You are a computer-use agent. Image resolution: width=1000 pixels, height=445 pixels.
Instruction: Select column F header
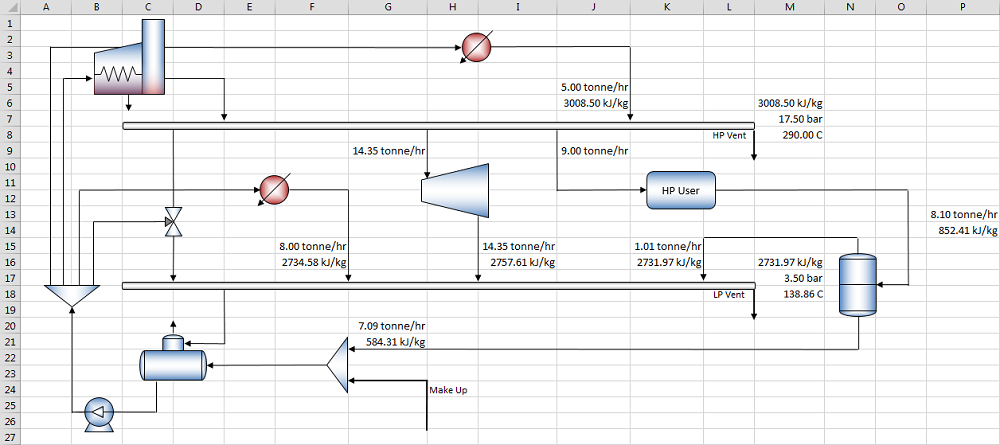click(x=311, y=7)
